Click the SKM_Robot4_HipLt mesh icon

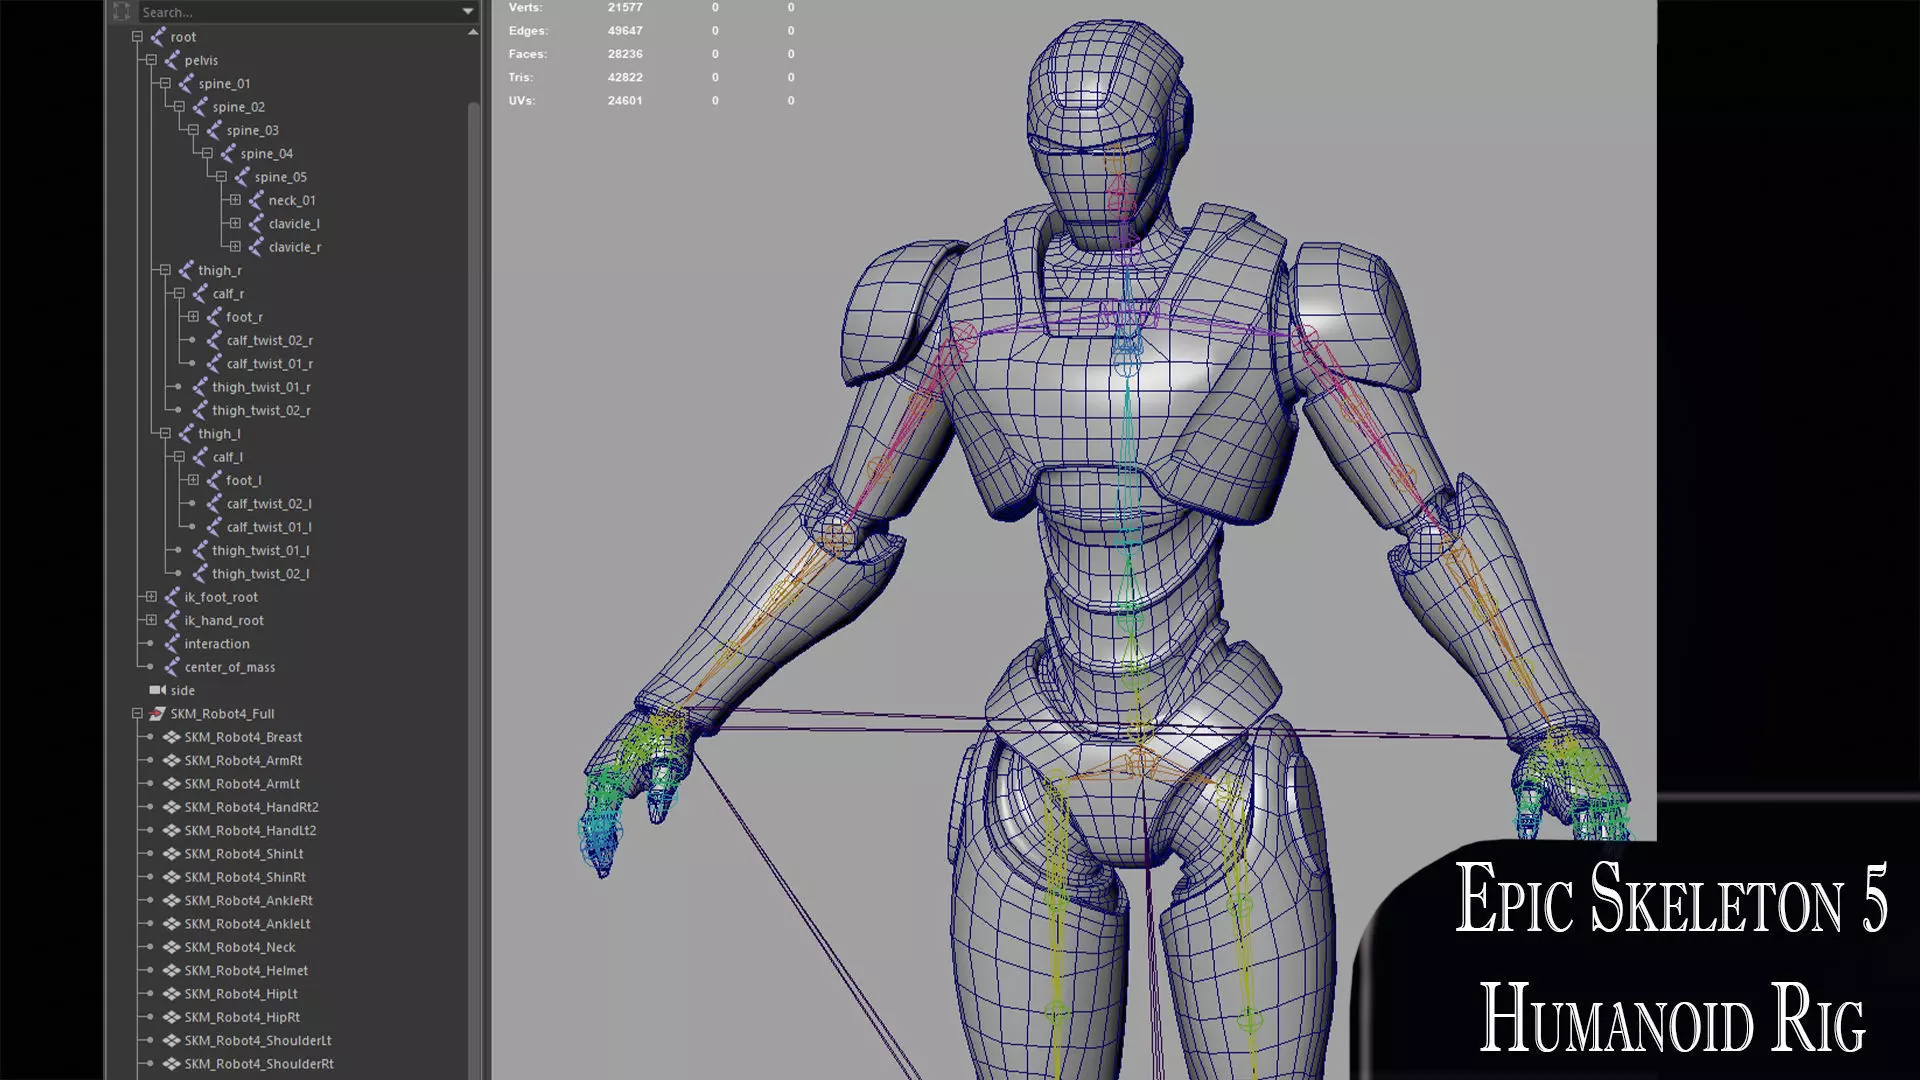(171, 994)
